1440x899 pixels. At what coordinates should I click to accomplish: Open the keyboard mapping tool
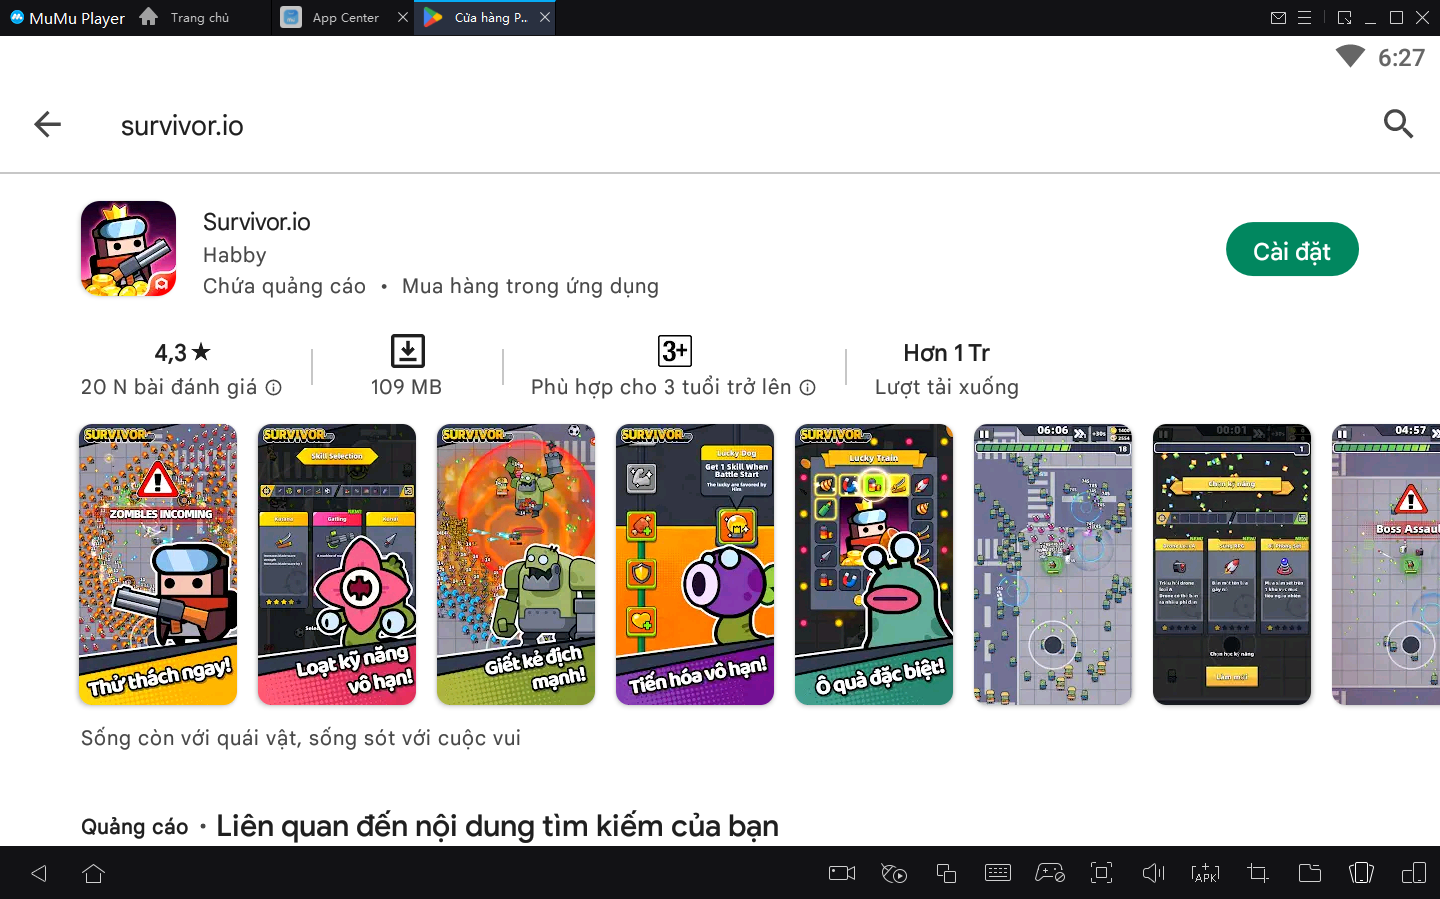pyautogui.click(x=998, y=873)
